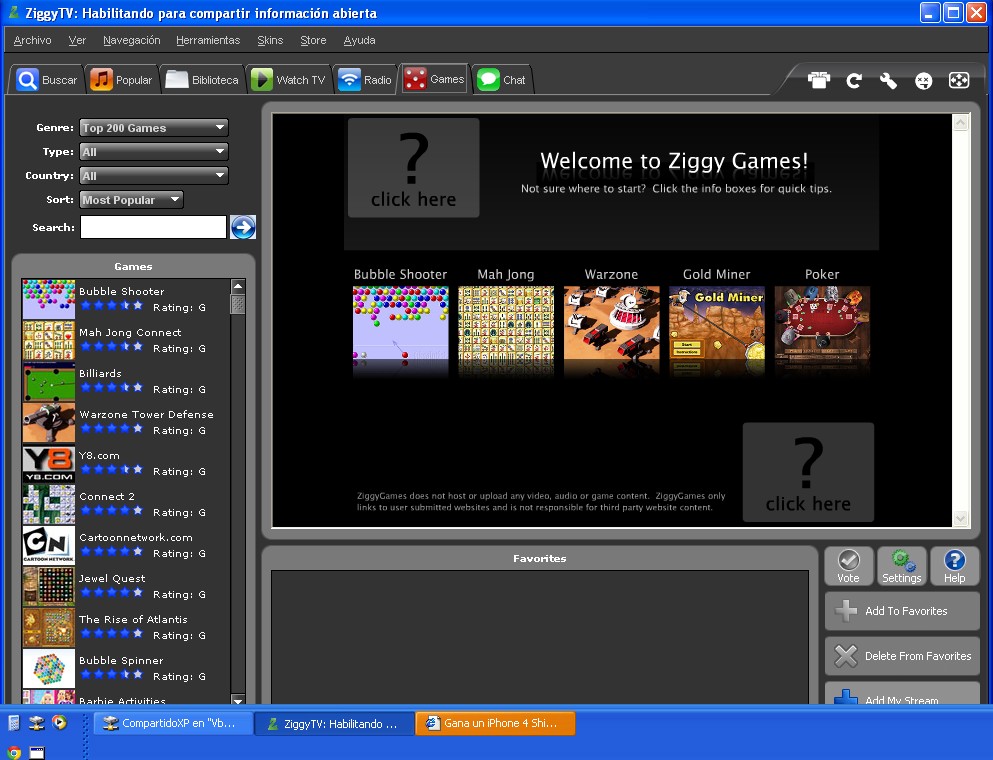The height and width of the screenshot is (760, 993).
Task: Switch to the Buscar tab
Action: (x=47, y=80)
